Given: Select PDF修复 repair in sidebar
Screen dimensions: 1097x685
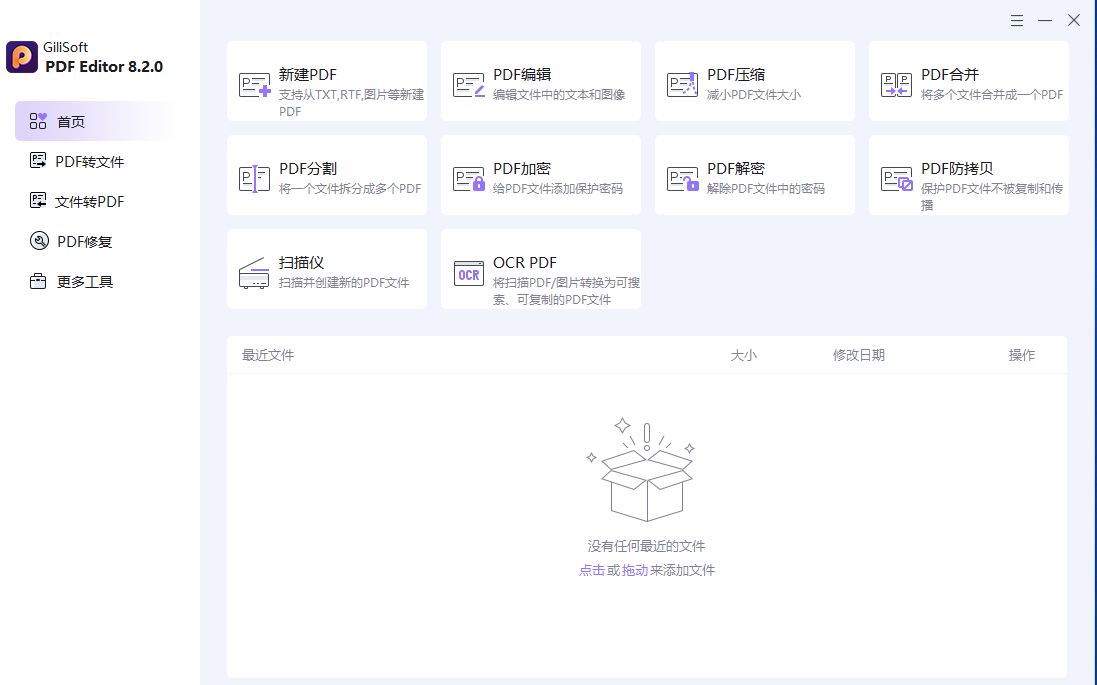Looking at the screenshot, I should [x=84, y=242].
